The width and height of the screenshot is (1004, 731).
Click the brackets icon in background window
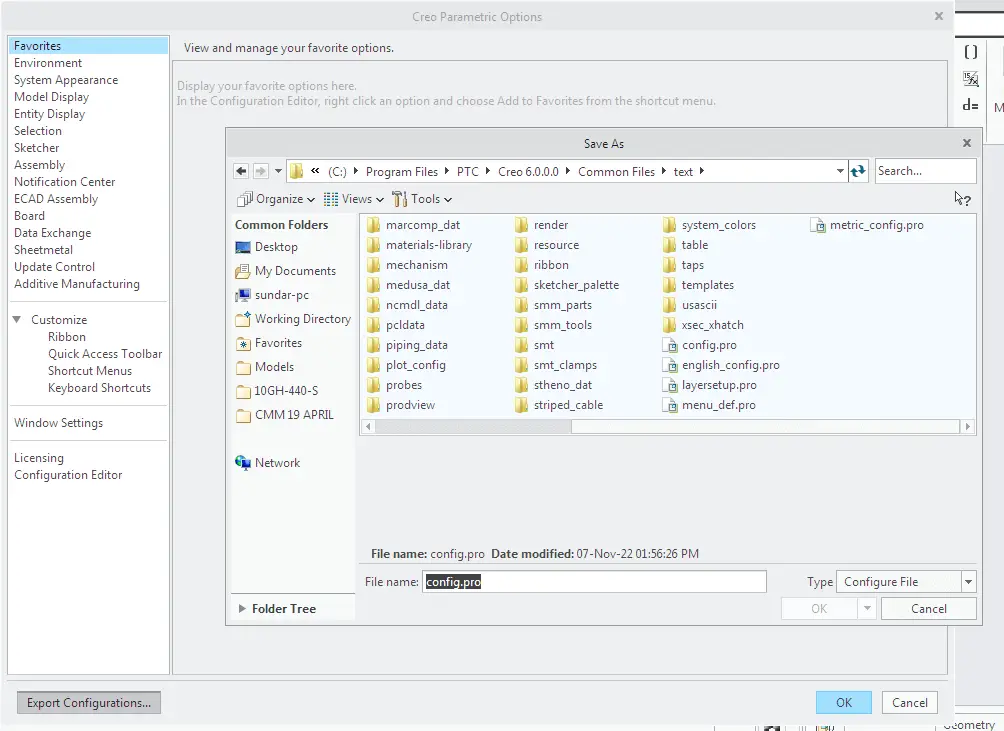[970, 52]
